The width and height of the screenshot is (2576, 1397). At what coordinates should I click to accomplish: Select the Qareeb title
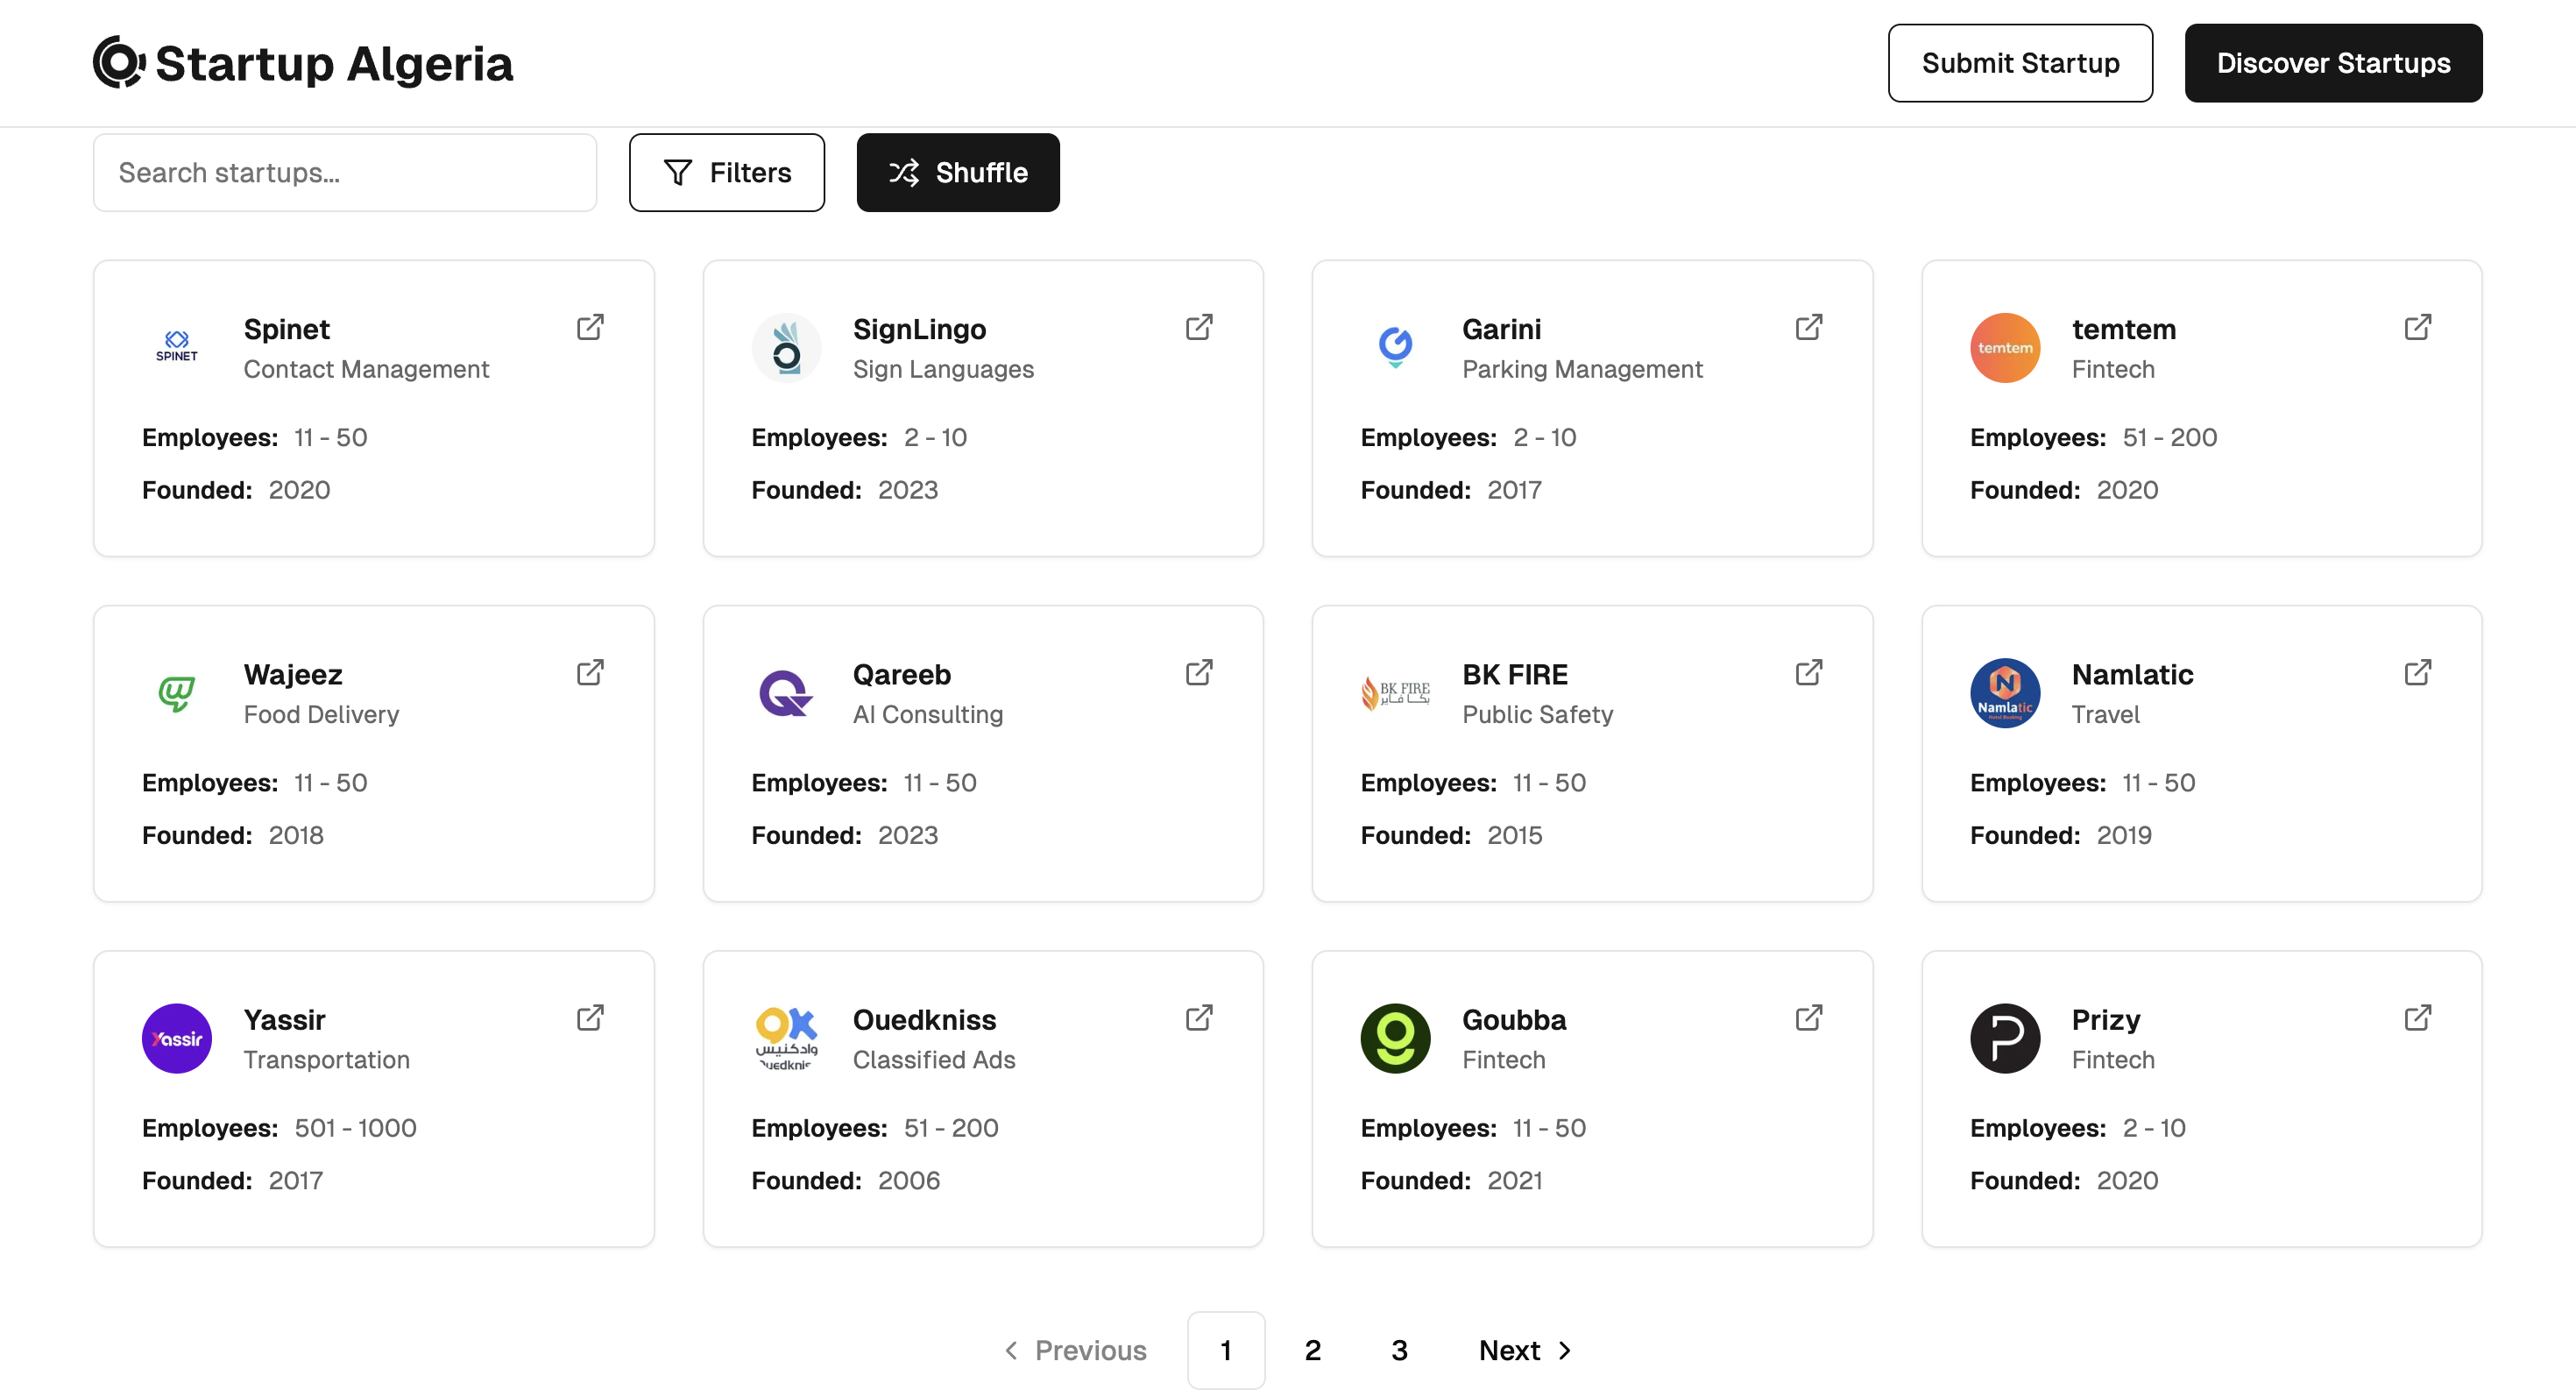point(901,674)
